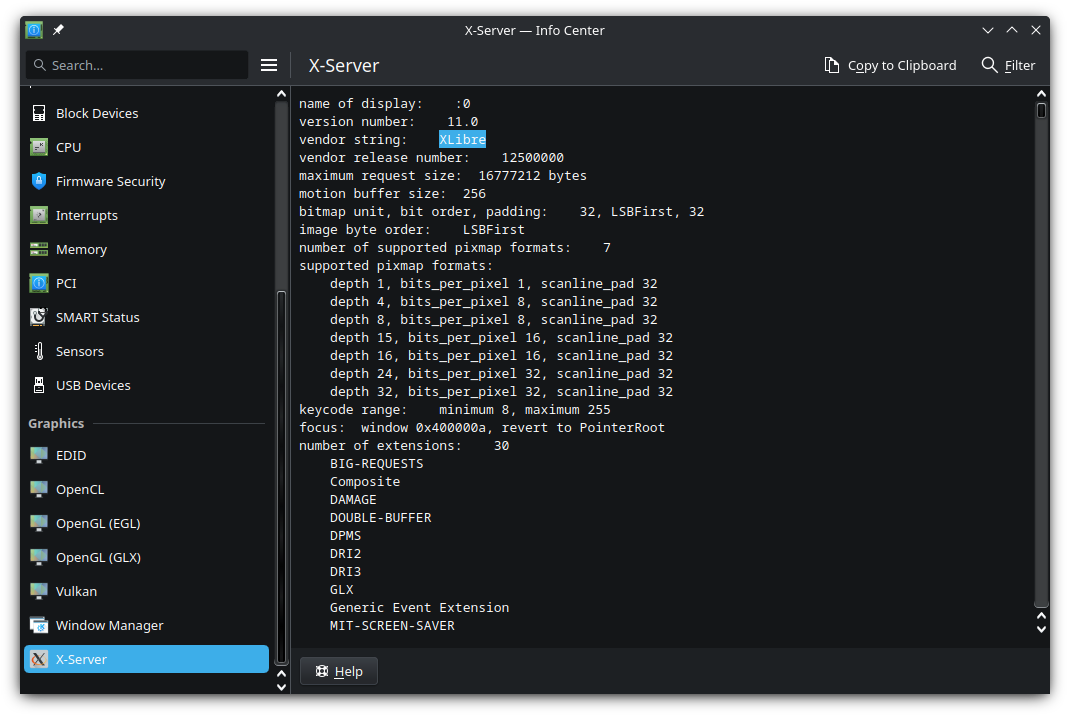Select the CPU chip icon
This screenshot has height=718, width=1070.
click(39, 147)
